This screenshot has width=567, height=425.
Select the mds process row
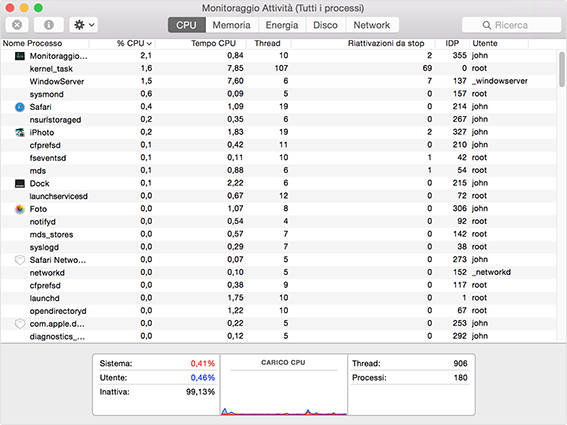coord(278,171)
